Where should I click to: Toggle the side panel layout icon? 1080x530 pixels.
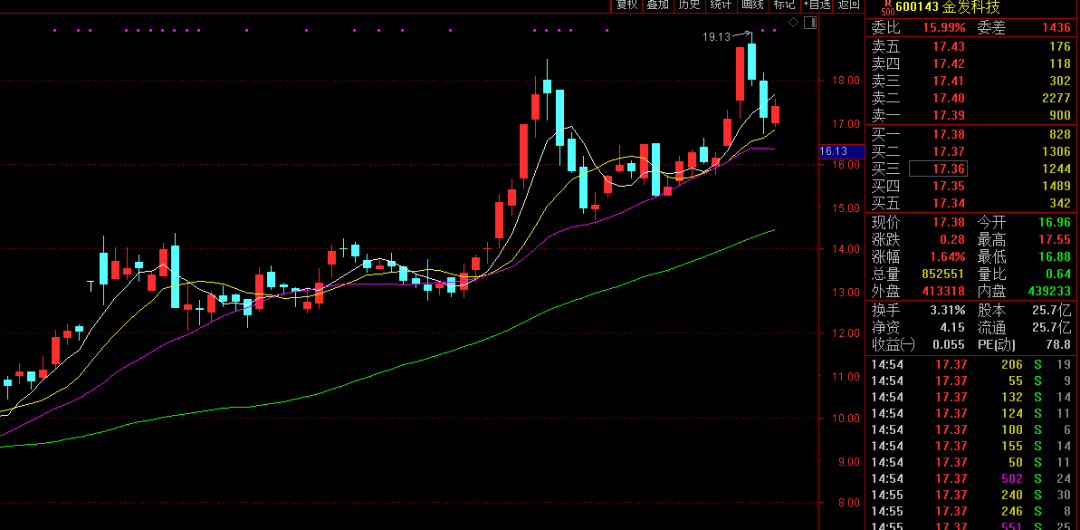(807, 22)
